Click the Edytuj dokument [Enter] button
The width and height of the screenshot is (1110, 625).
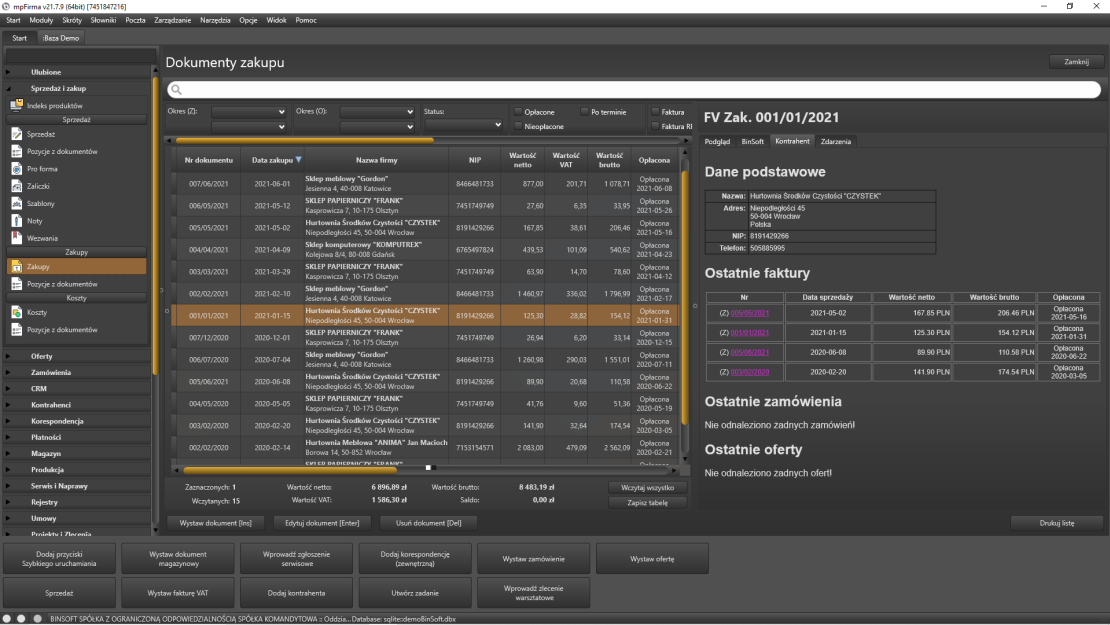point(322,523)
